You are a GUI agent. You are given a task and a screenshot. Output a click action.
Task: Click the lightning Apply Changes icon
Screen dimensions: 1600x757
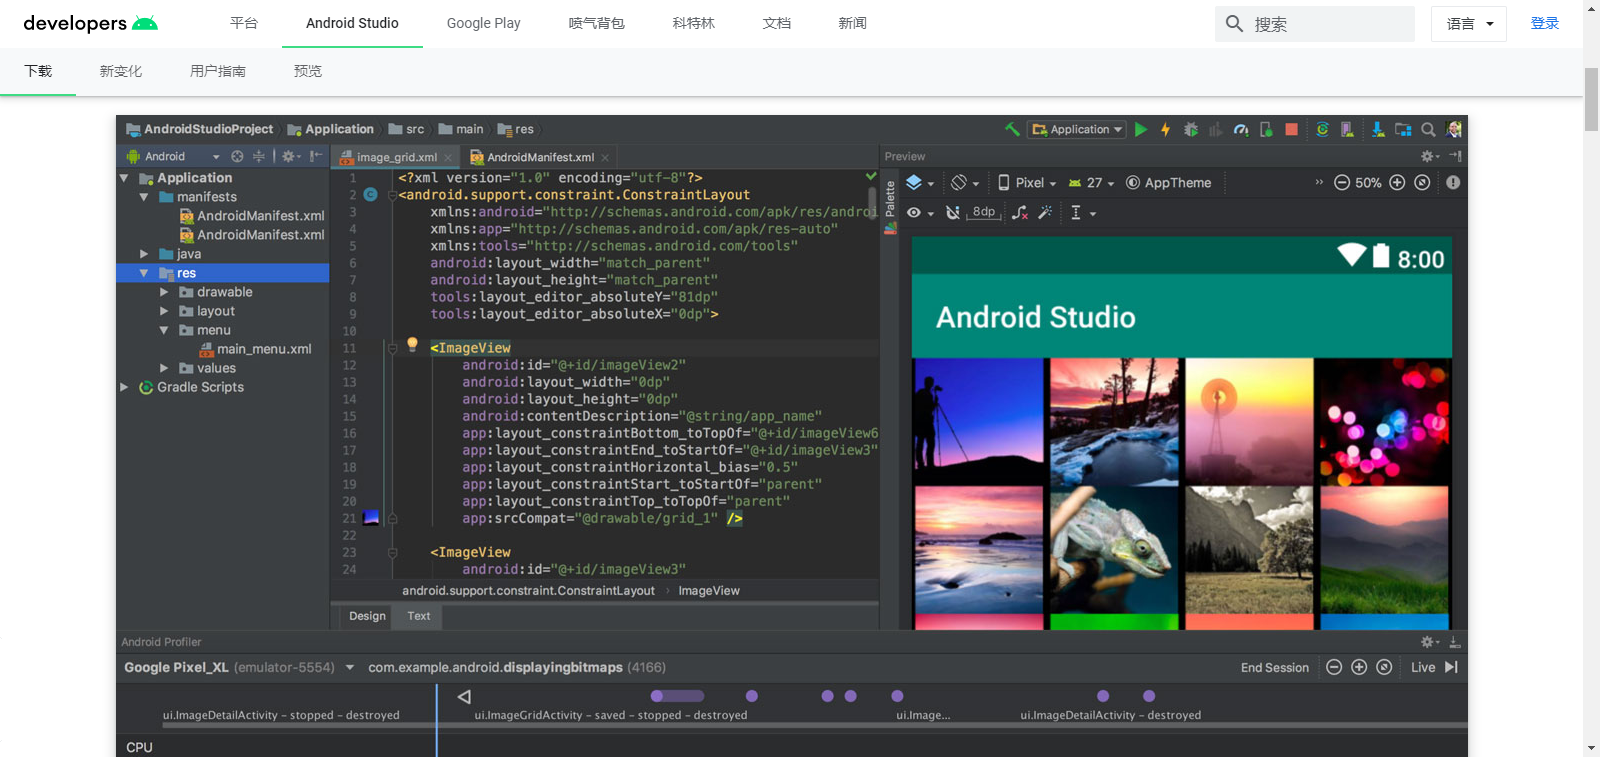[1165, 129]
